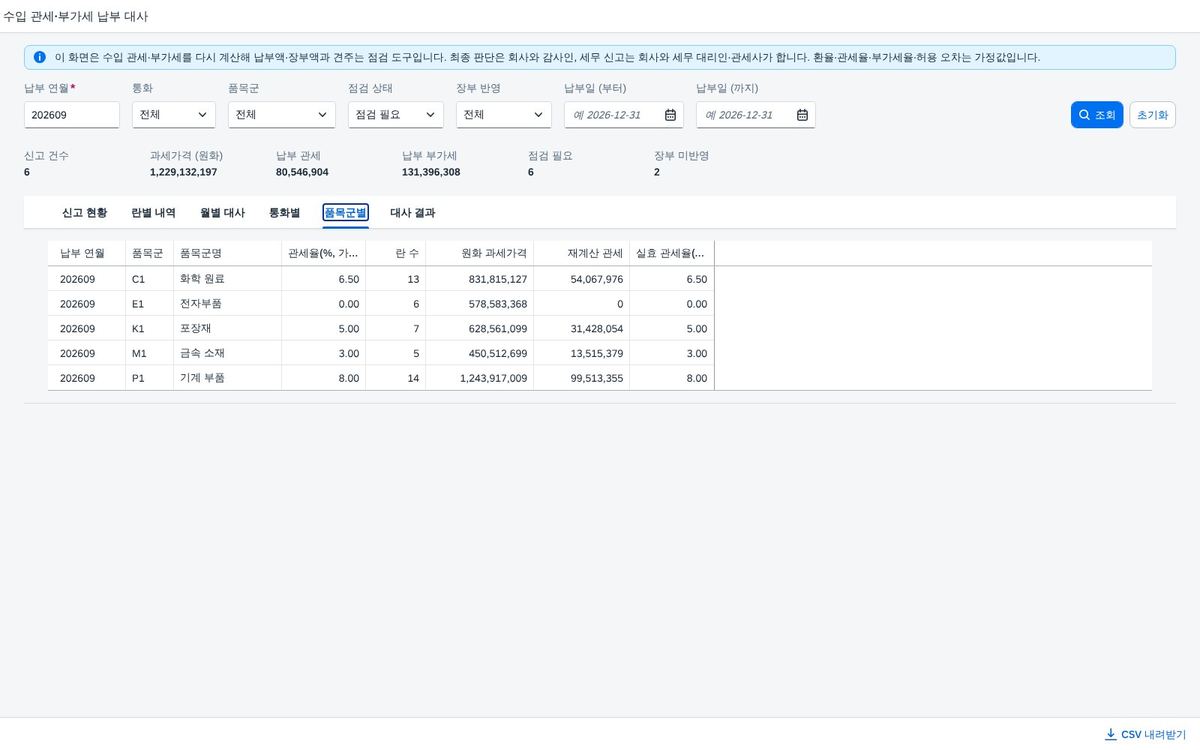Reset filters with 초기화 button
The height and width of the screenshot is (750, 1200).
pyautogui.click(x=1151, y=115)
